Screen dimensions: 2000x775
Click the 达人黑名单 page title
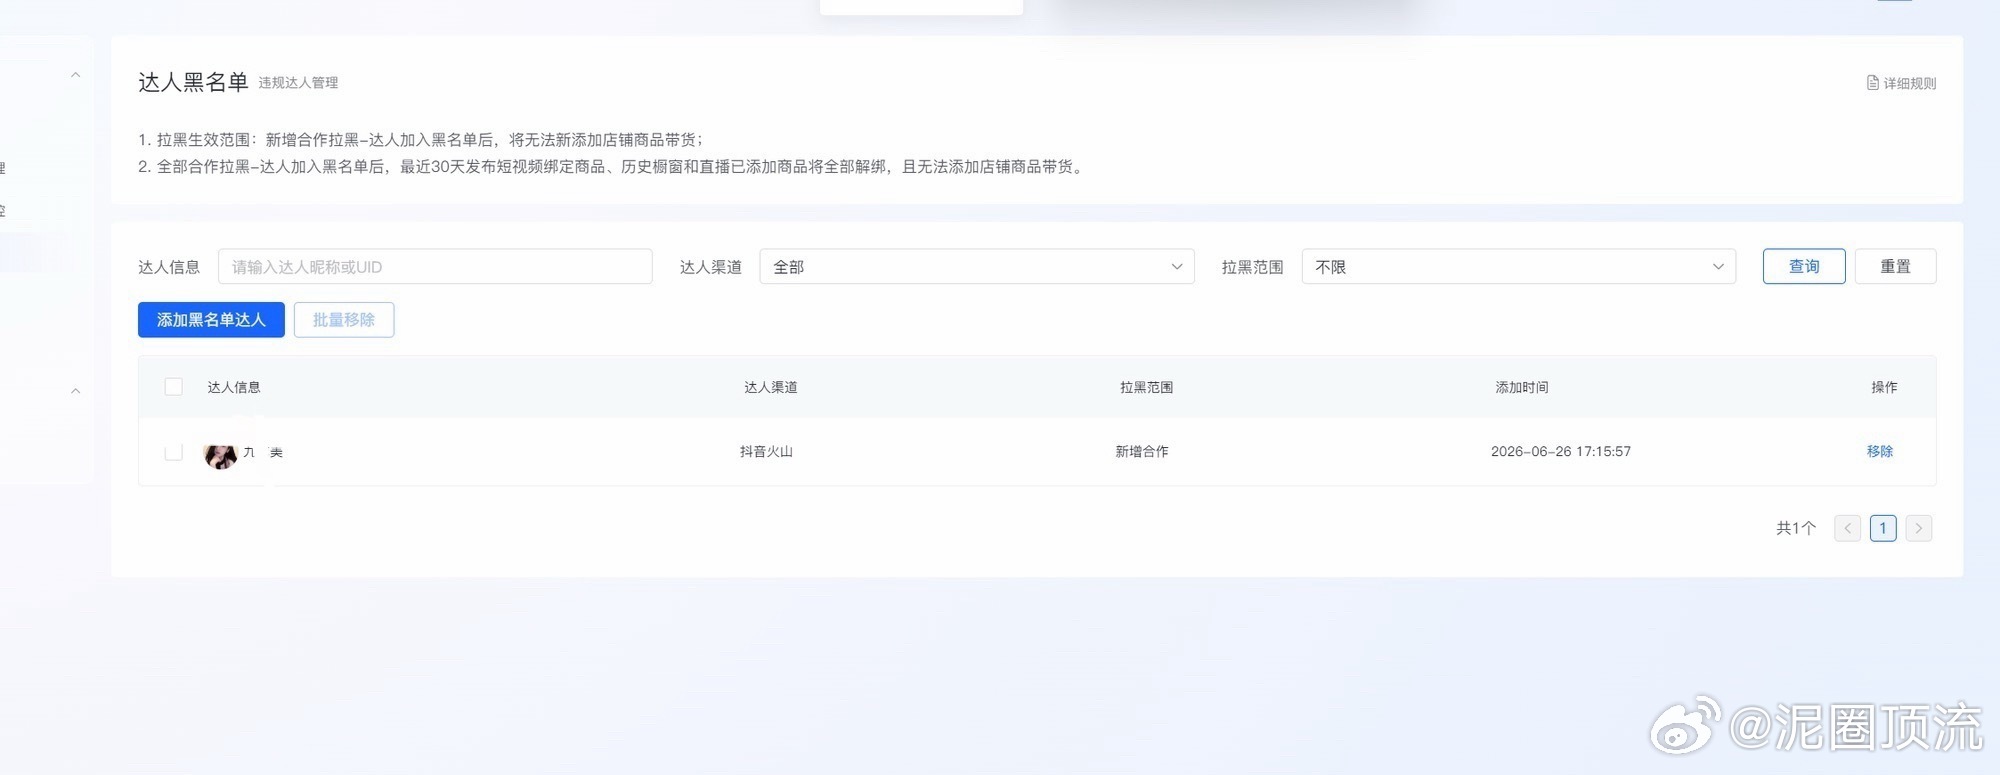coord(193,82)
